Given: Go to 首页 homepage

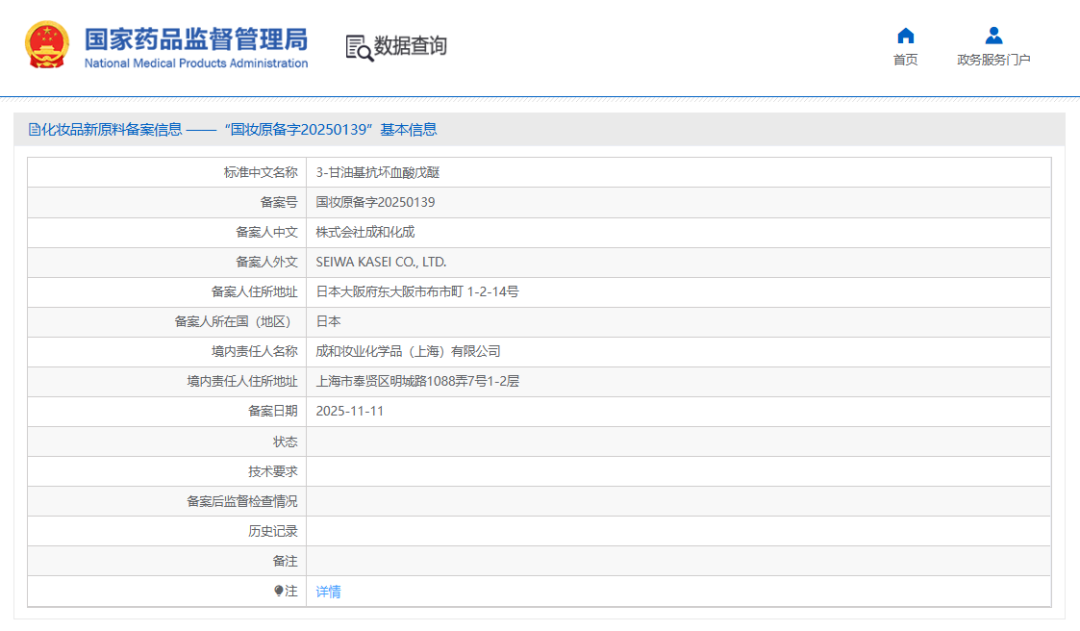Looking at the screenshot, I should pos(905,58).
